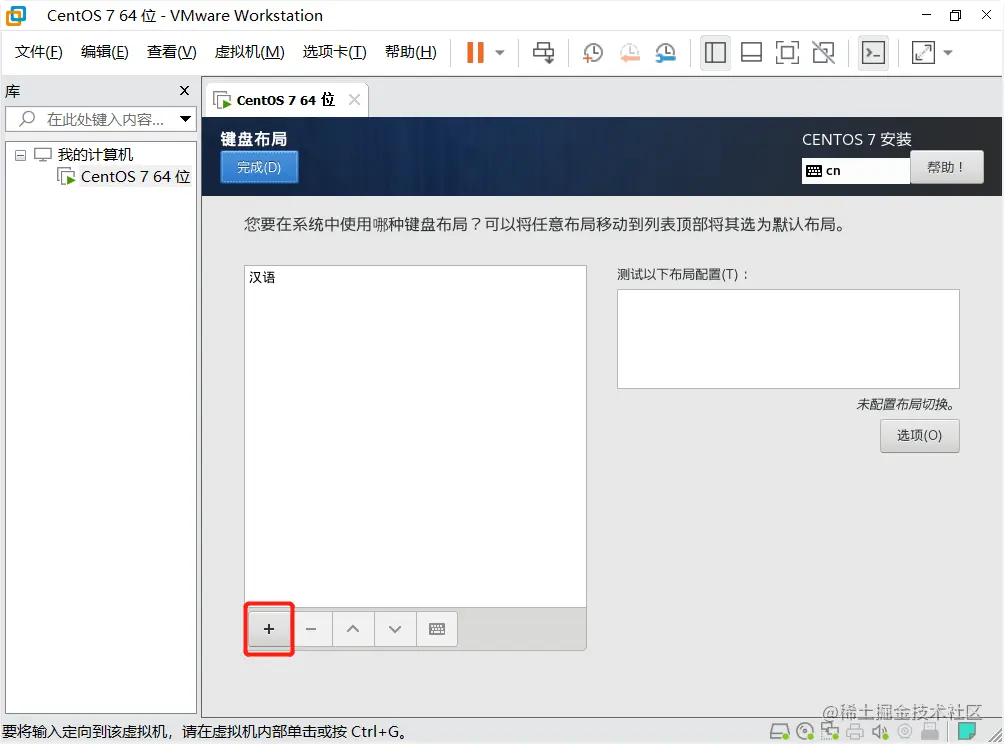Open layout switching 选项(O) button
This screenshot has width=1004, height=744.
[x=919, y=435]
